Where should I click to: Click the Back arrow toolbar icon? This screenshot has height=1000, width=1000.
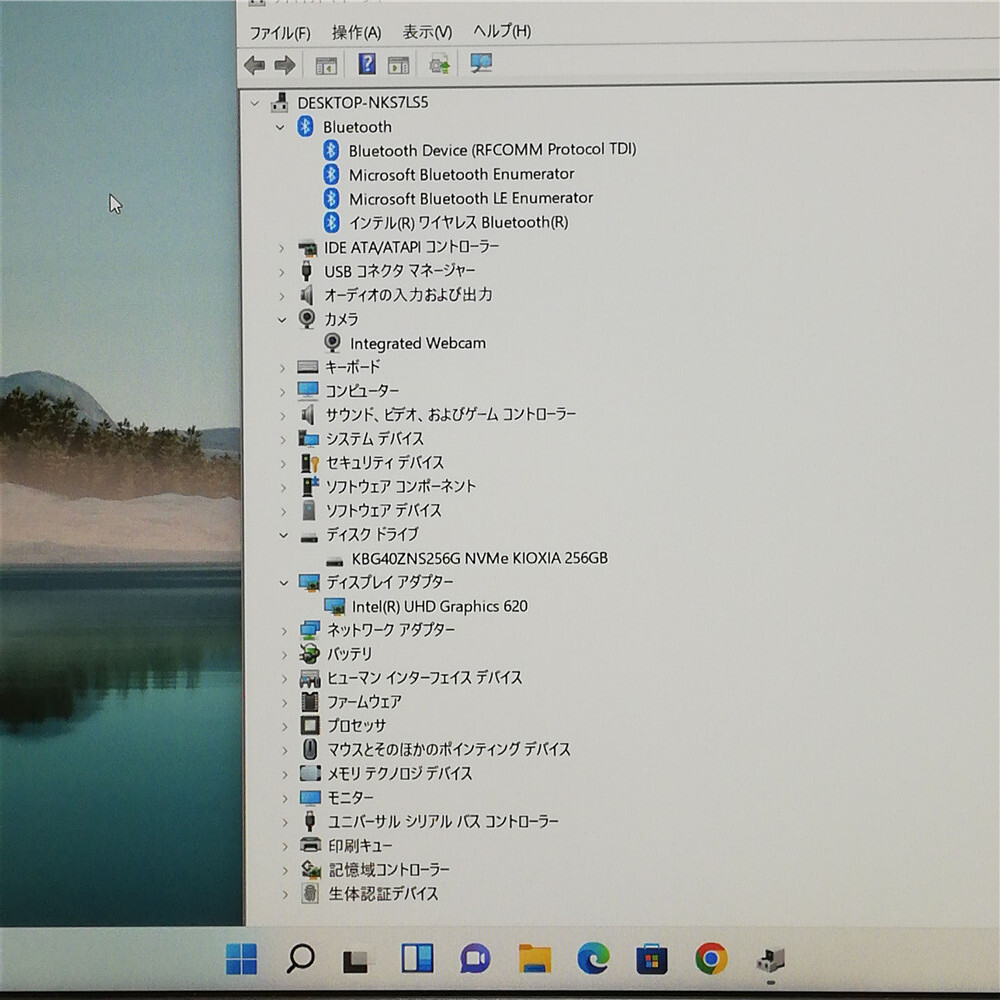tap(254, 65)
